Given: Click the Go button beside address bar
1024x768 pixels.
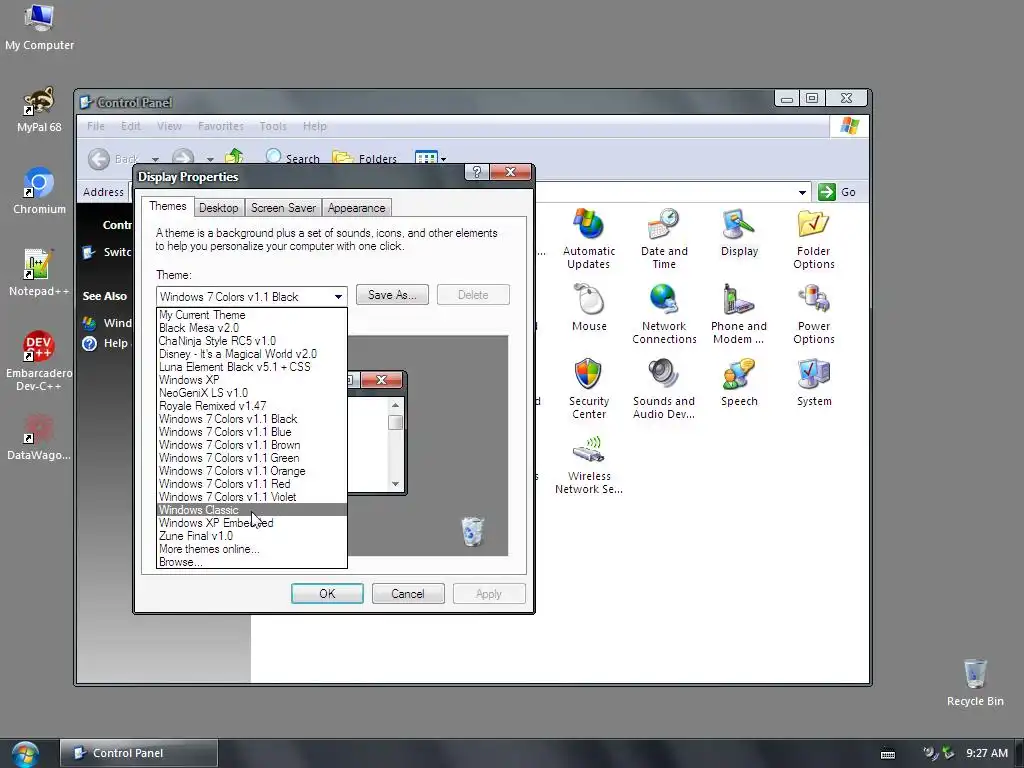Looking at the screenshot, I should point(838,192).
